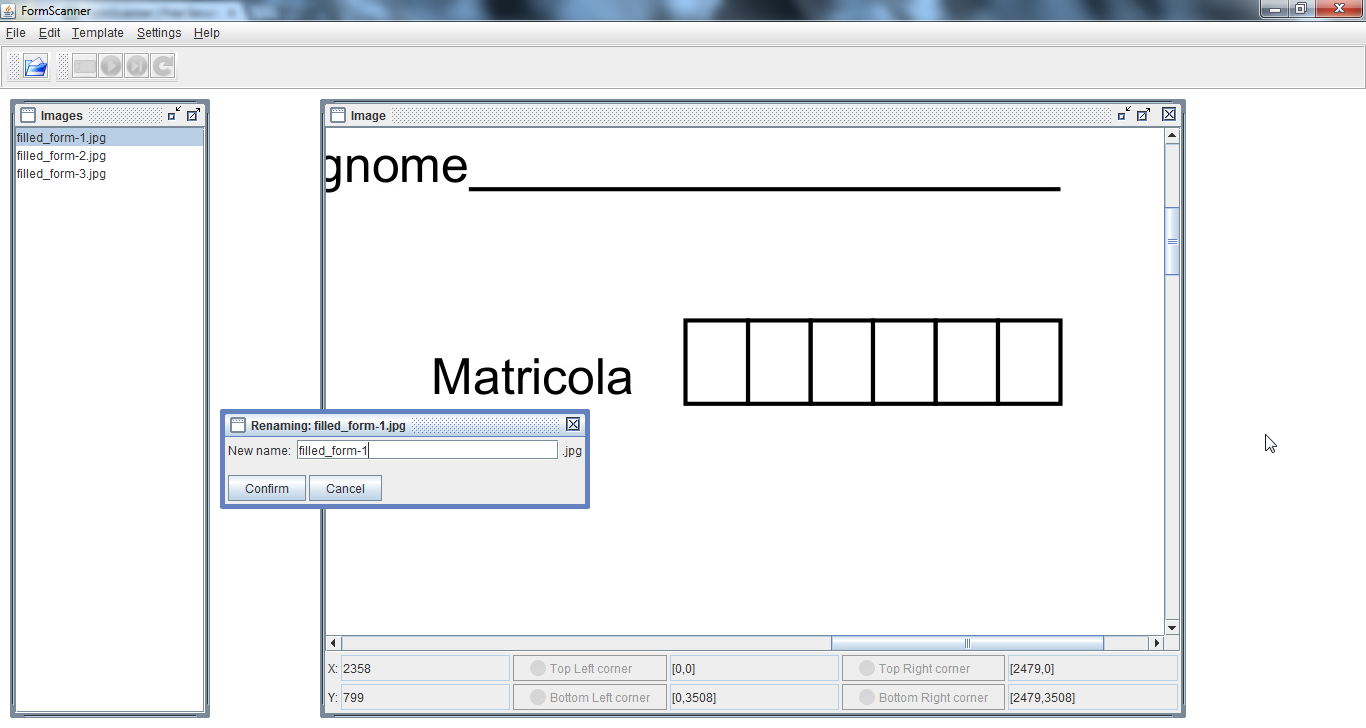
Task: Open the Template menu
Action: [x=98, y=33]
